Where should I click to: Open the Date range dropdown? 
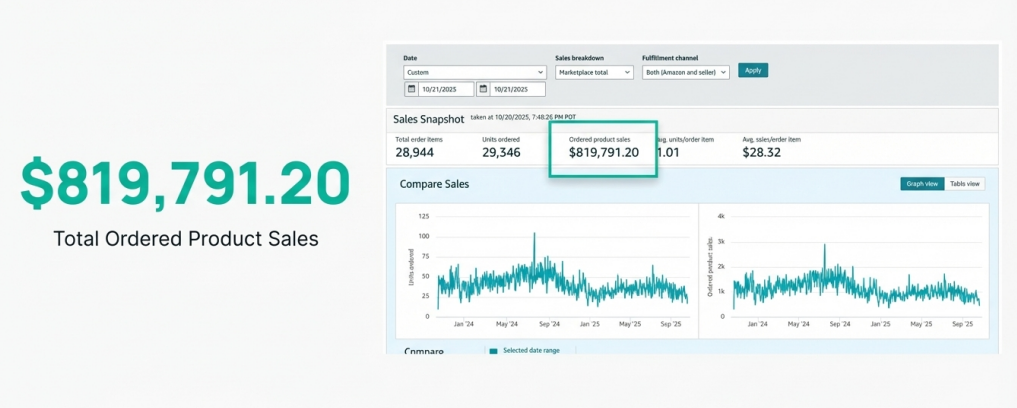(474, 72)
